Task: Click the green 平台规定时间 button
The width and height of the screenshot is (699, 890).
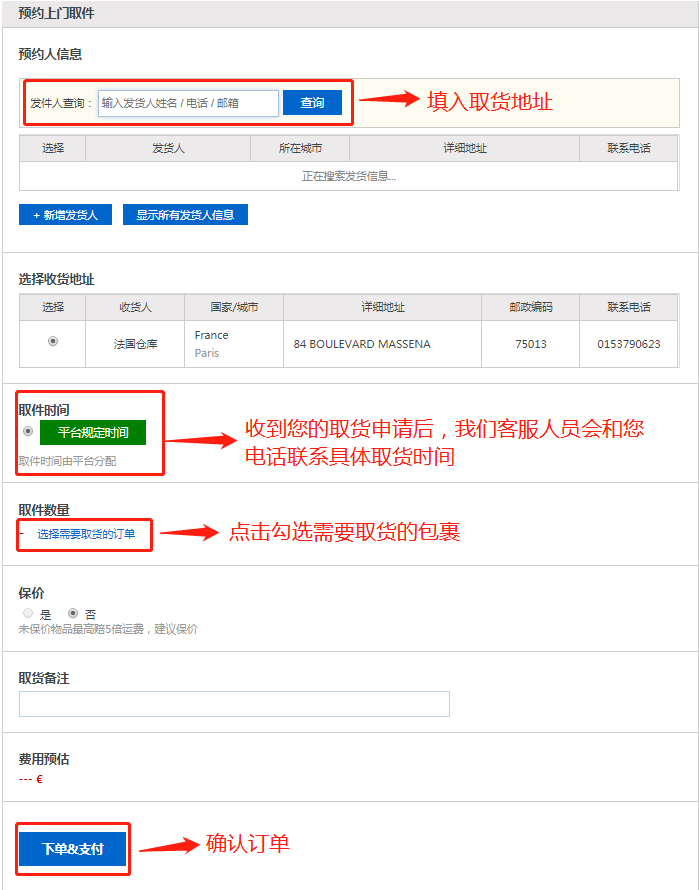Action: (x=93, y=433)
